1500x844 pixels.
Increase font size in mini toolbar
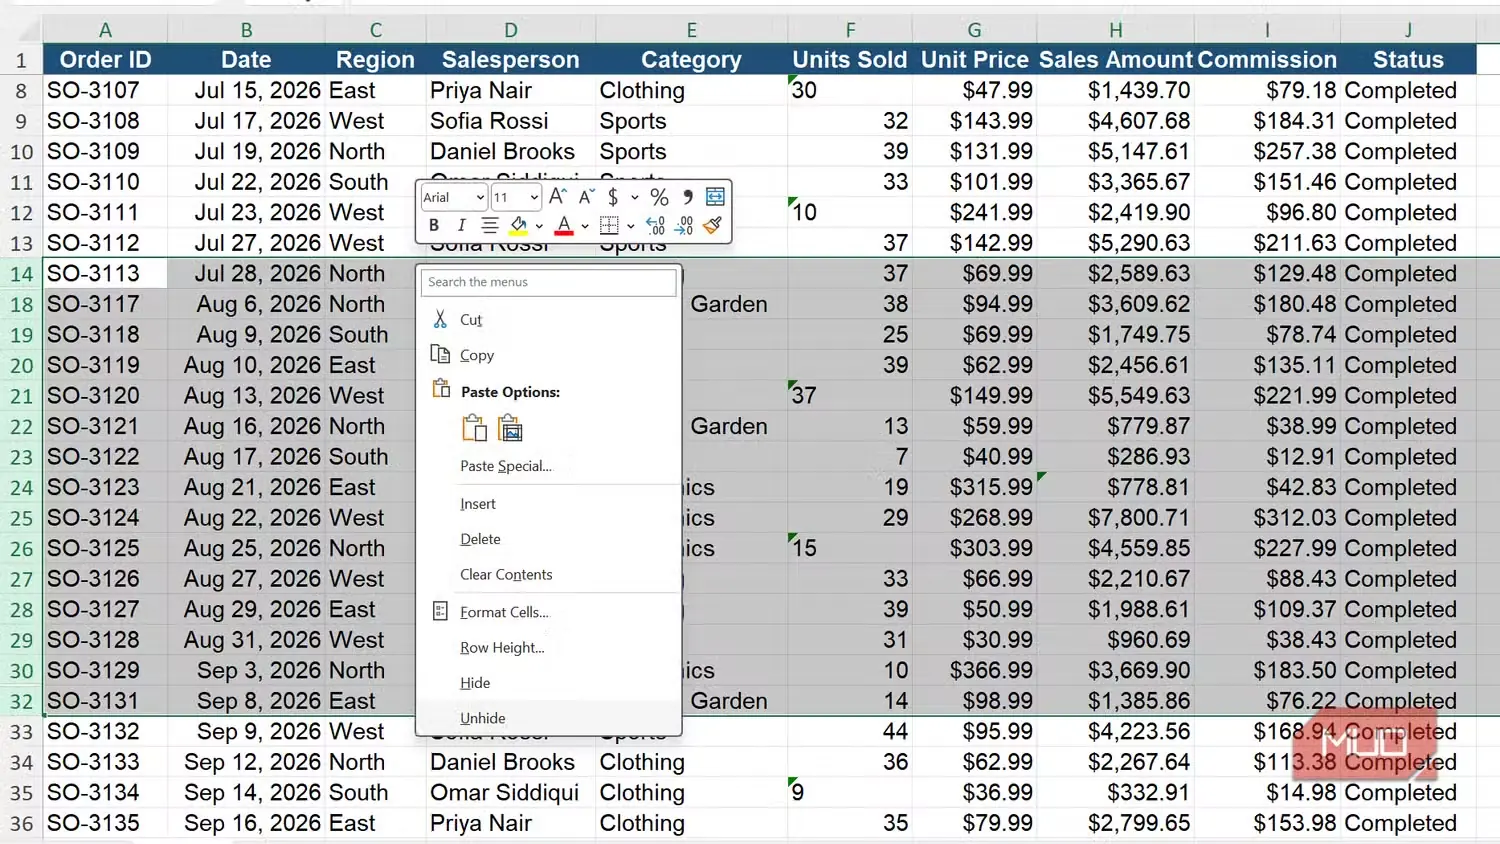558,197
